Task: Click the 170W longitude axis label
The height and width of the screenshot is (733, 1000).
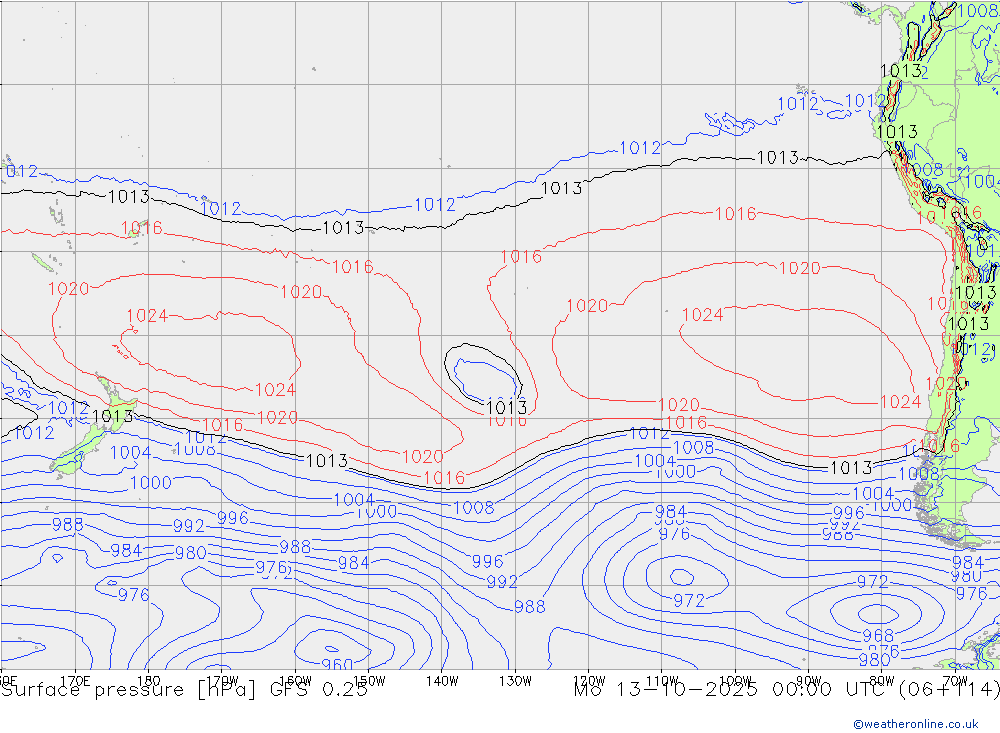Action: coord(222,681)
